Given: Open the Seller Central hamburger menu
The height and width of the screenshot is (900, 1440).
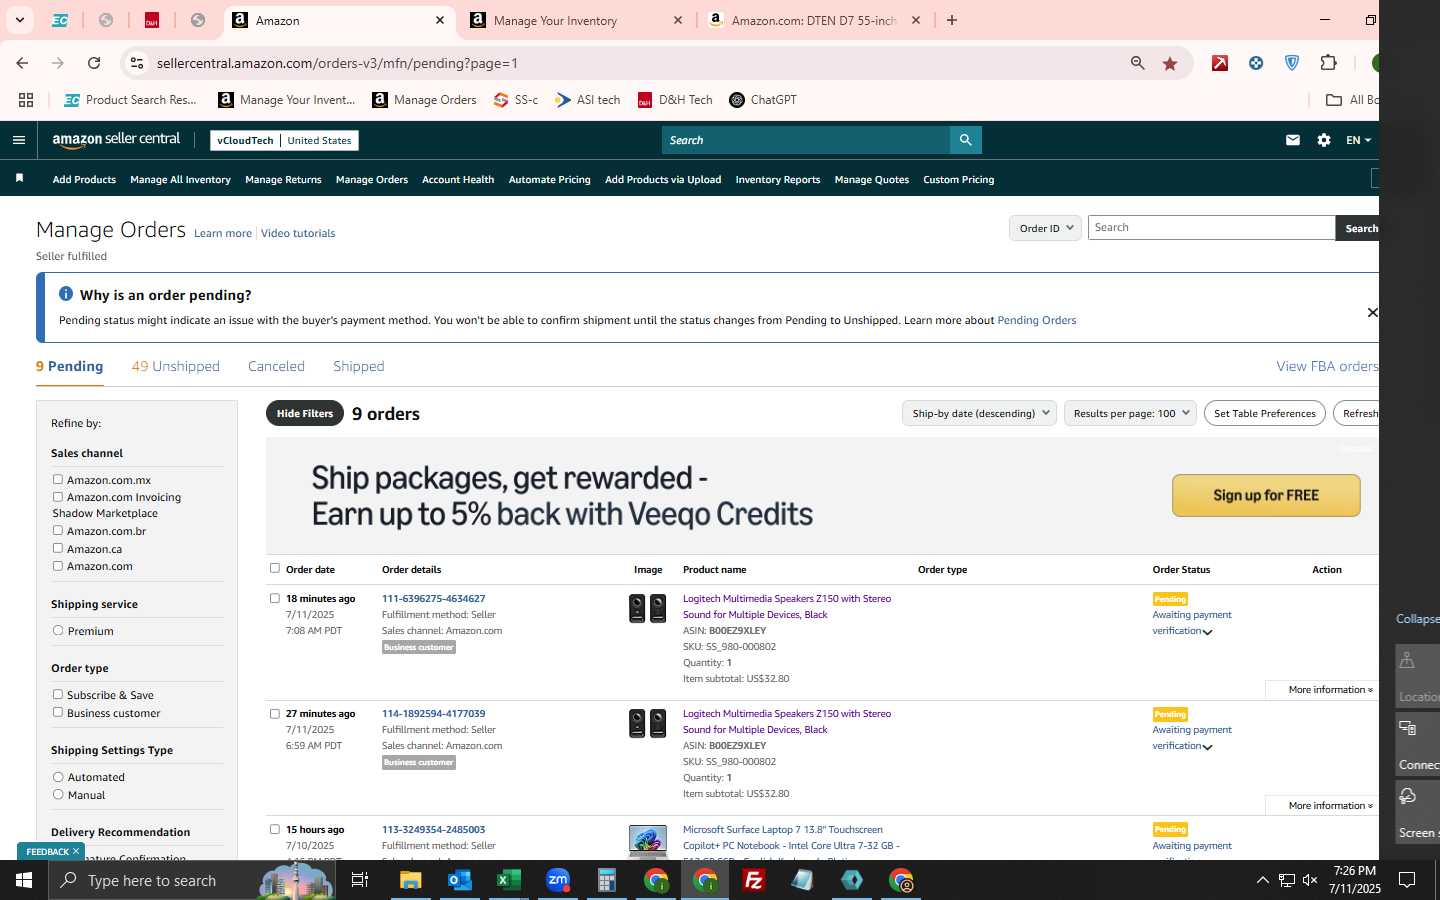Looking at the screenshot, I should (18, 140).
